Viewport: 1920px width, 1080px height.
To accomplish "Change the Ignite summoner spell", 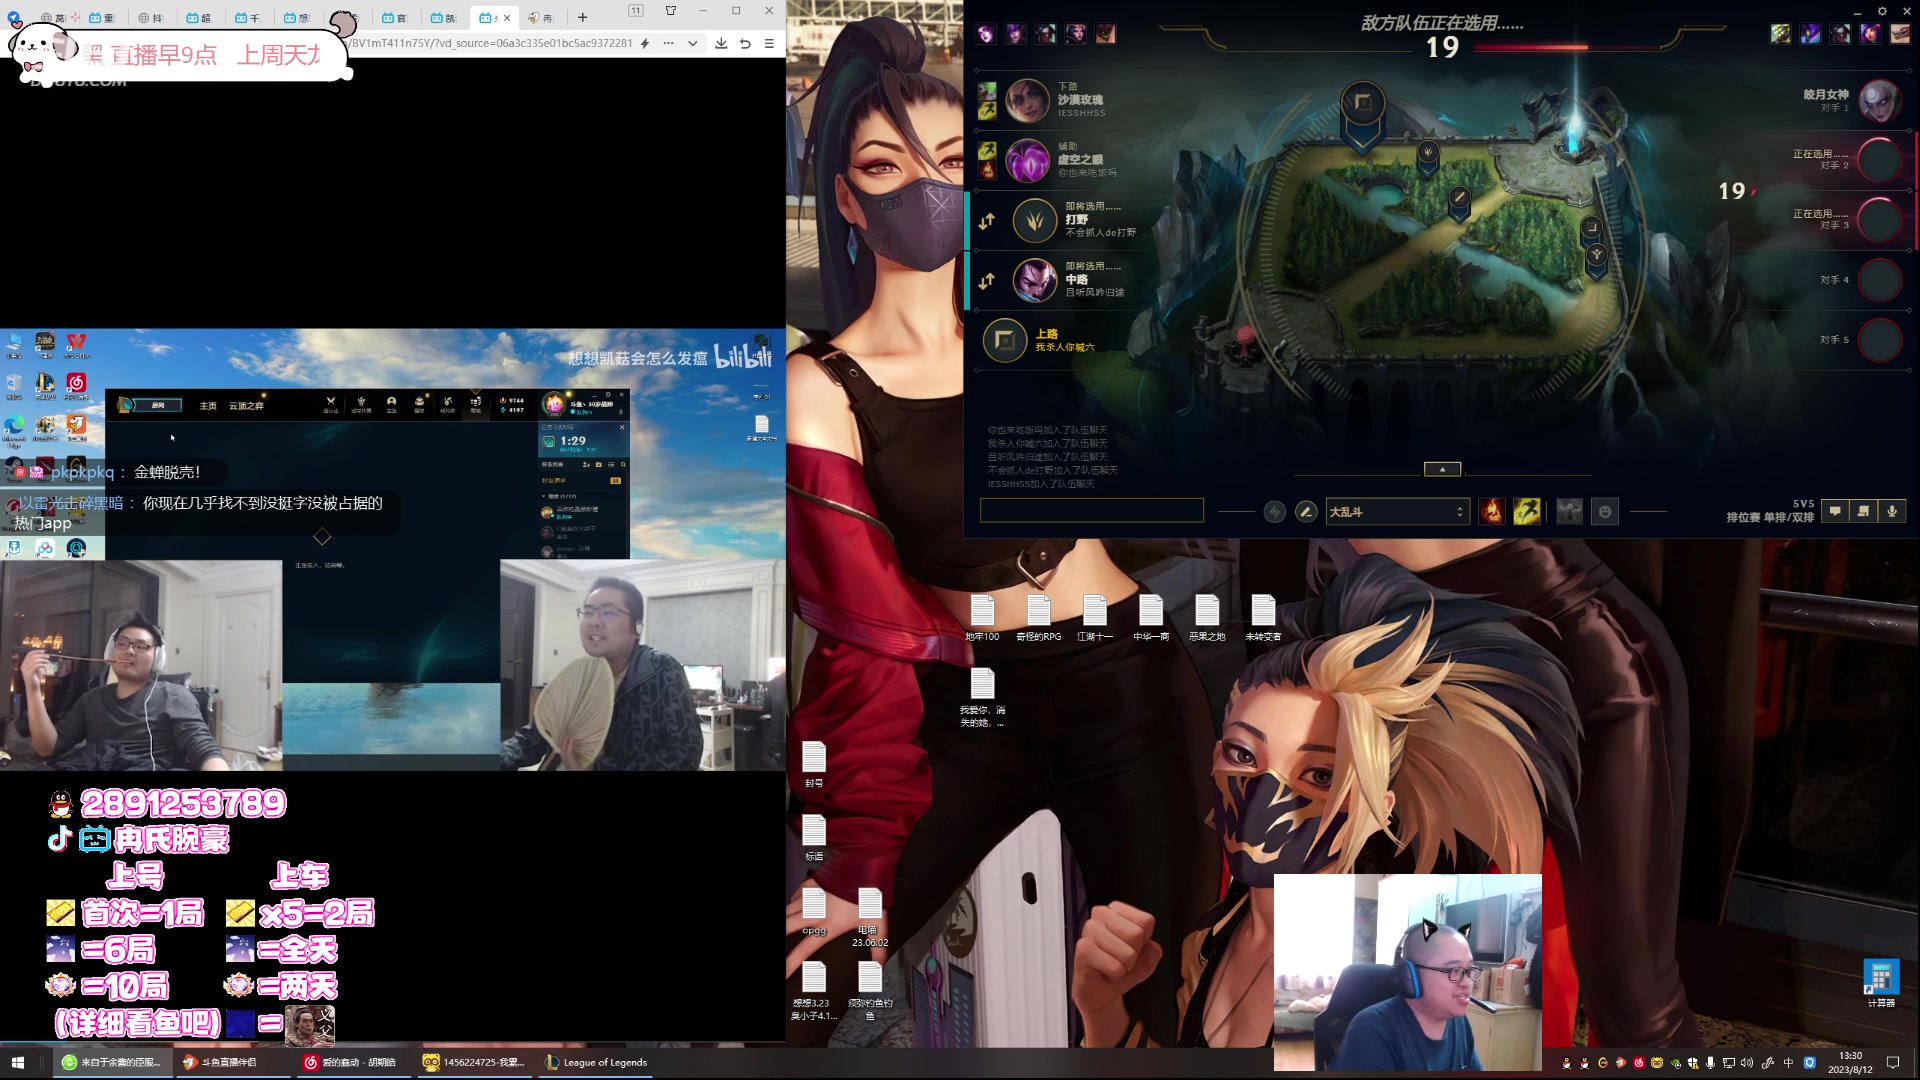I will pos(1492,512).
